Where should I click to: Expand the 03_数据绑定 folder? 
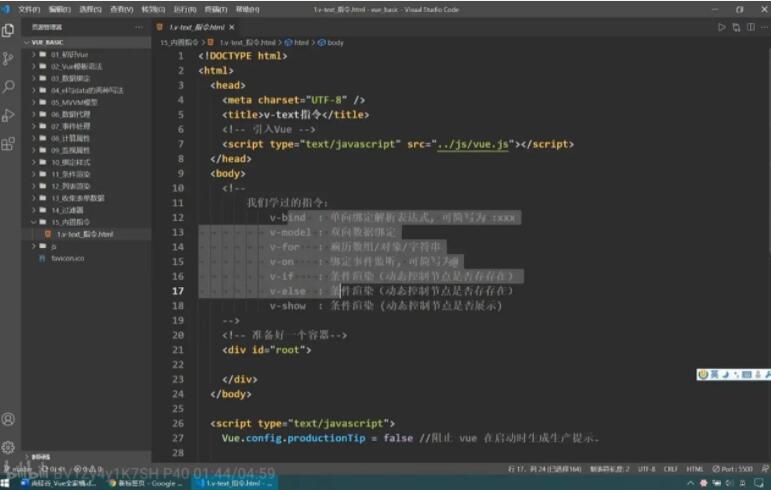click(x=34, y=78)
